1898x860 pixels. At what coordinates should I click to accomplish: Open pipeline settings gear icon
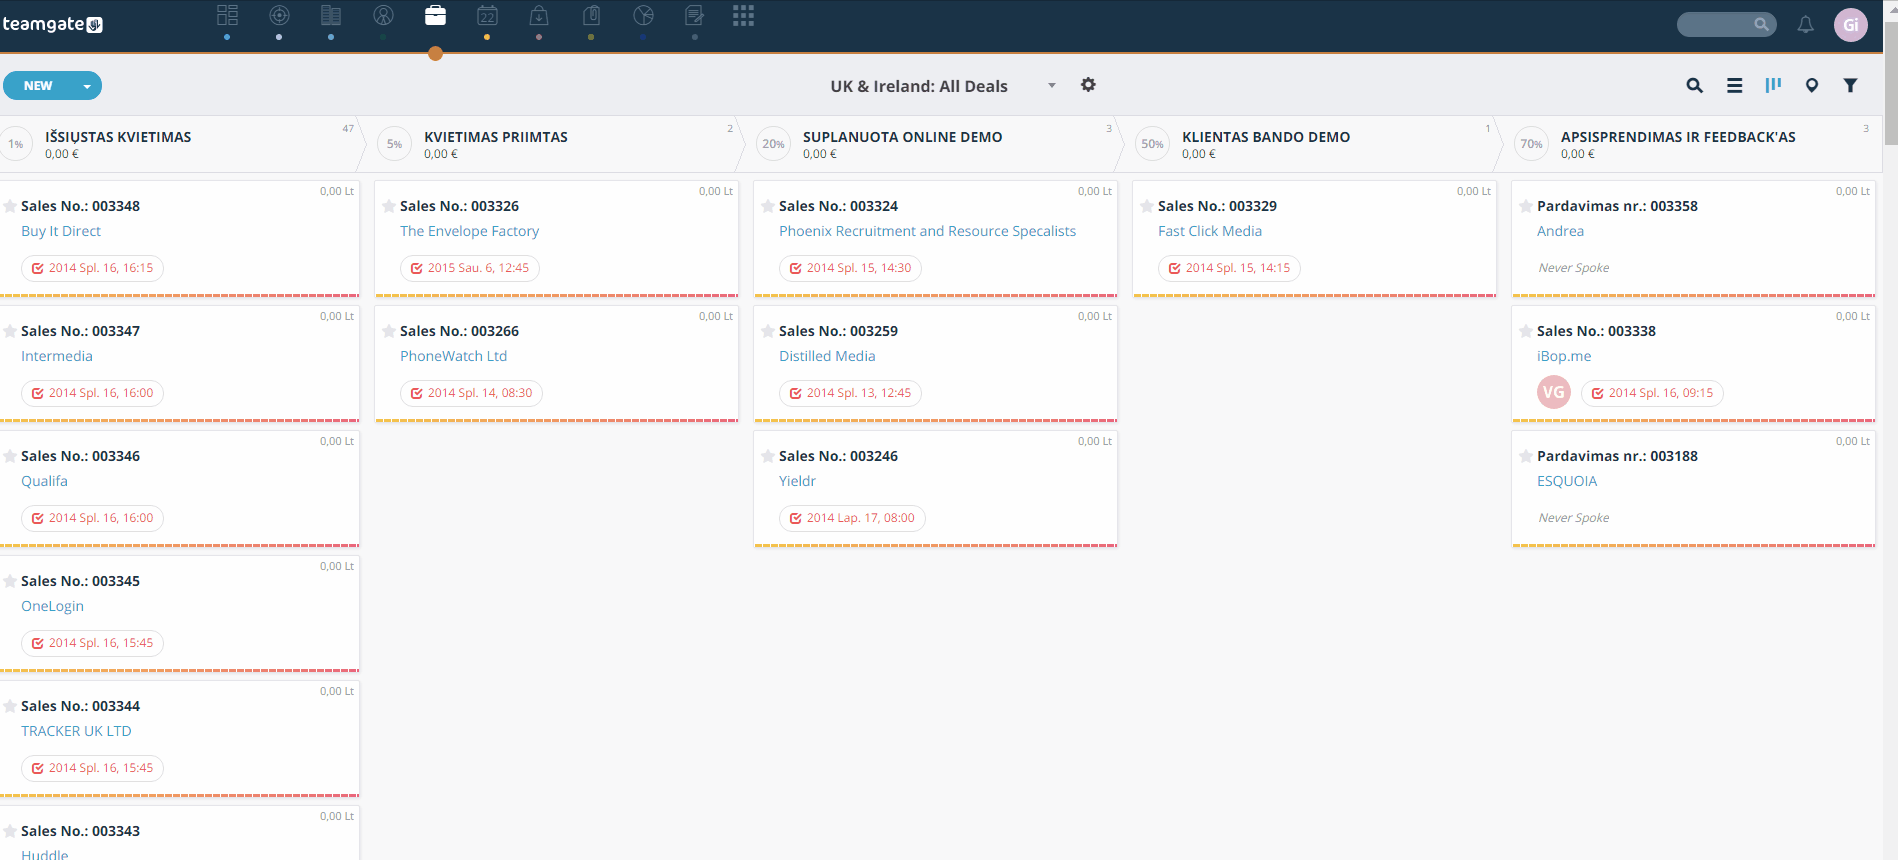[1088, 85]
